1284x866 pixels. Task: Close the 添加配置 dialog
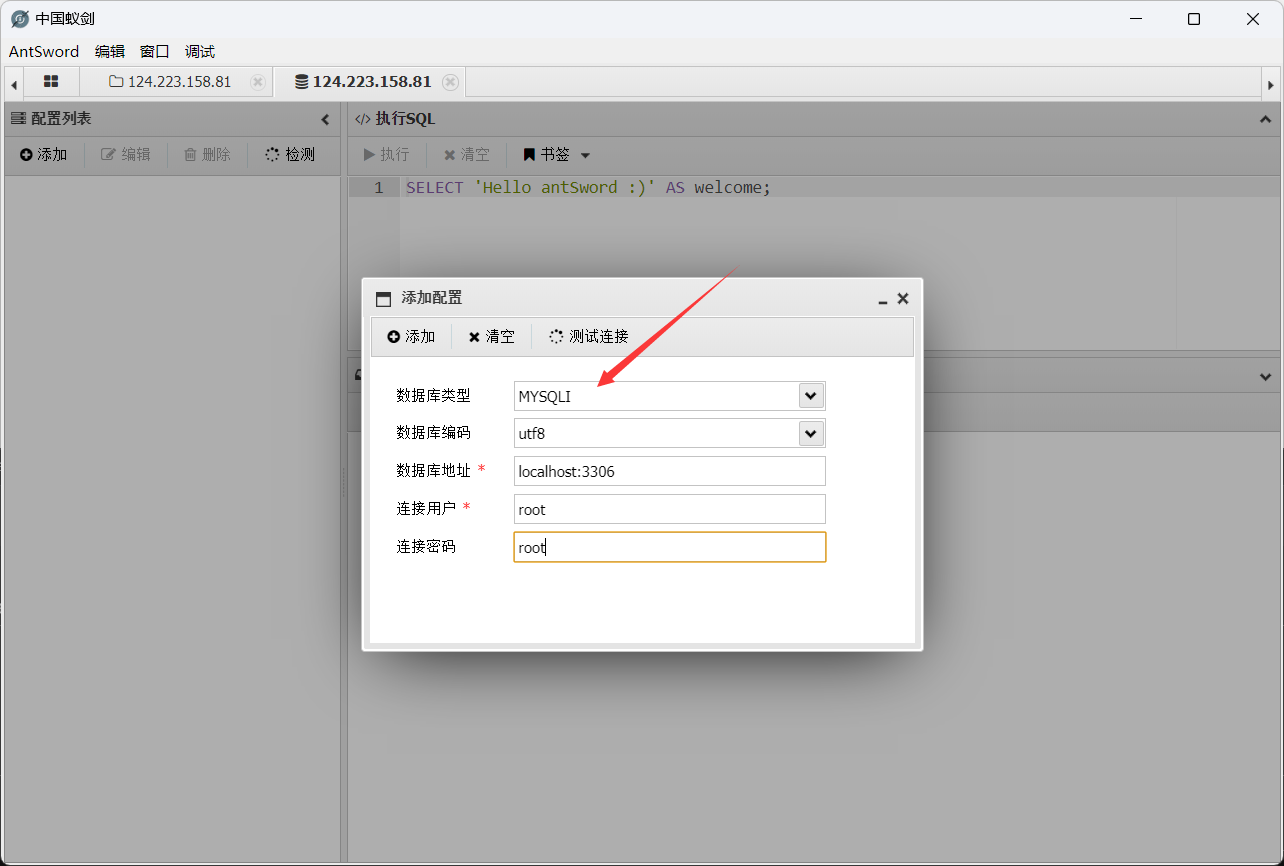pos(903,298)
